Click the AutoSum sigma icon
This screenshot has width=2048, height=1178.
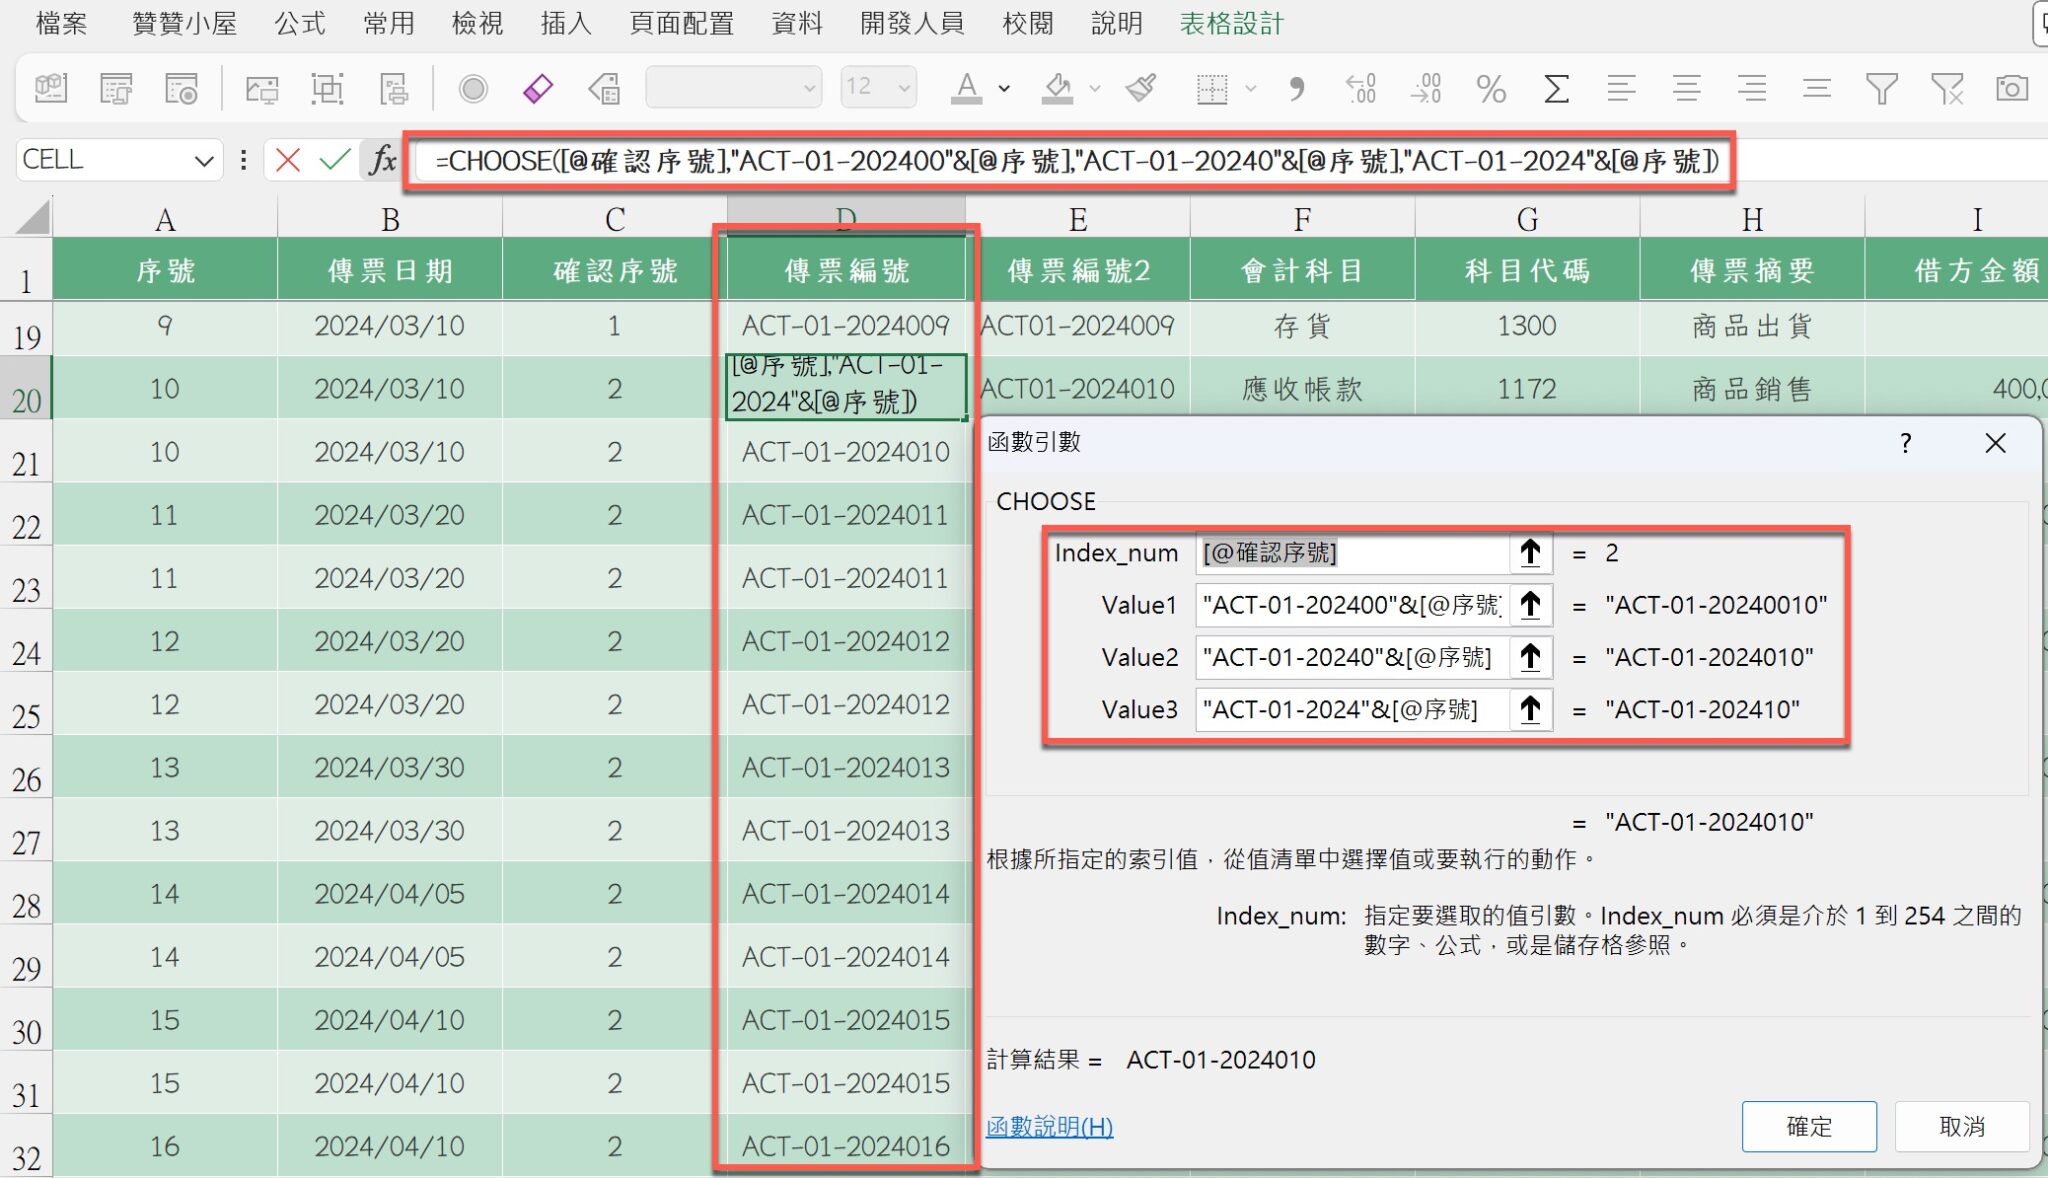point(1556,89)
